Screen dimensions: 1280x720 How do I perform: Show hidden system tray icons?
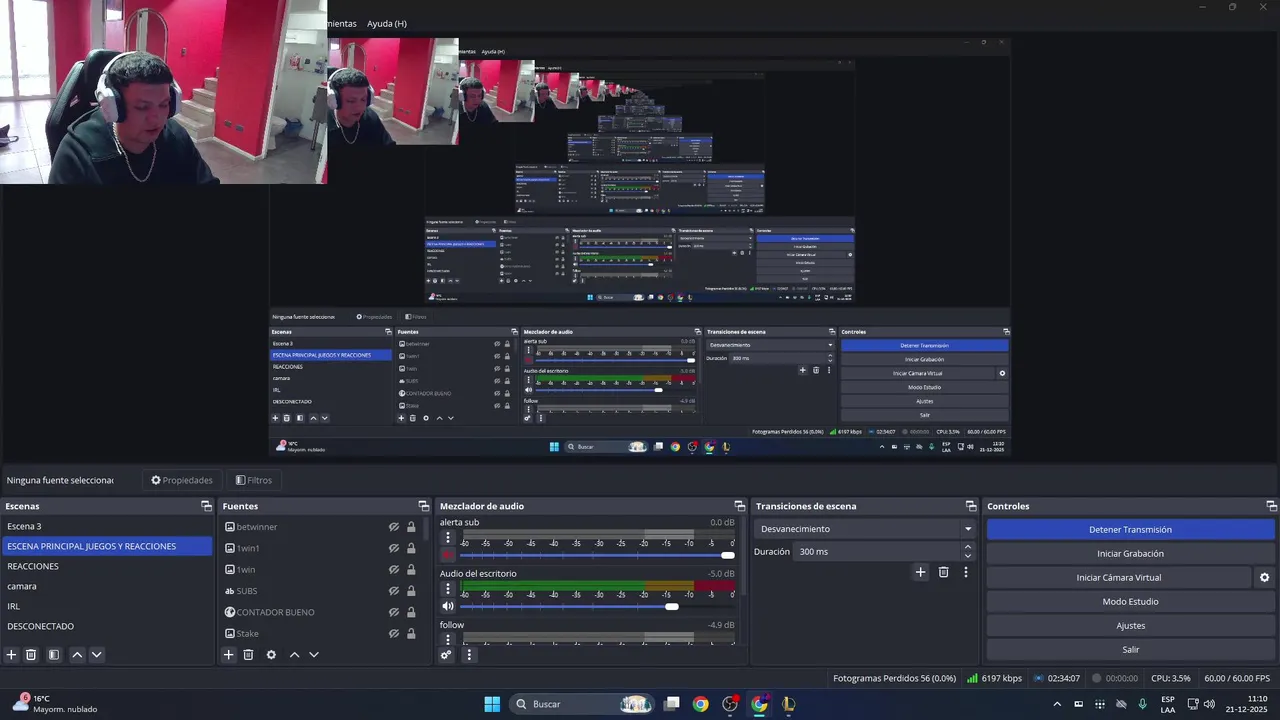tap(1057, 704)
